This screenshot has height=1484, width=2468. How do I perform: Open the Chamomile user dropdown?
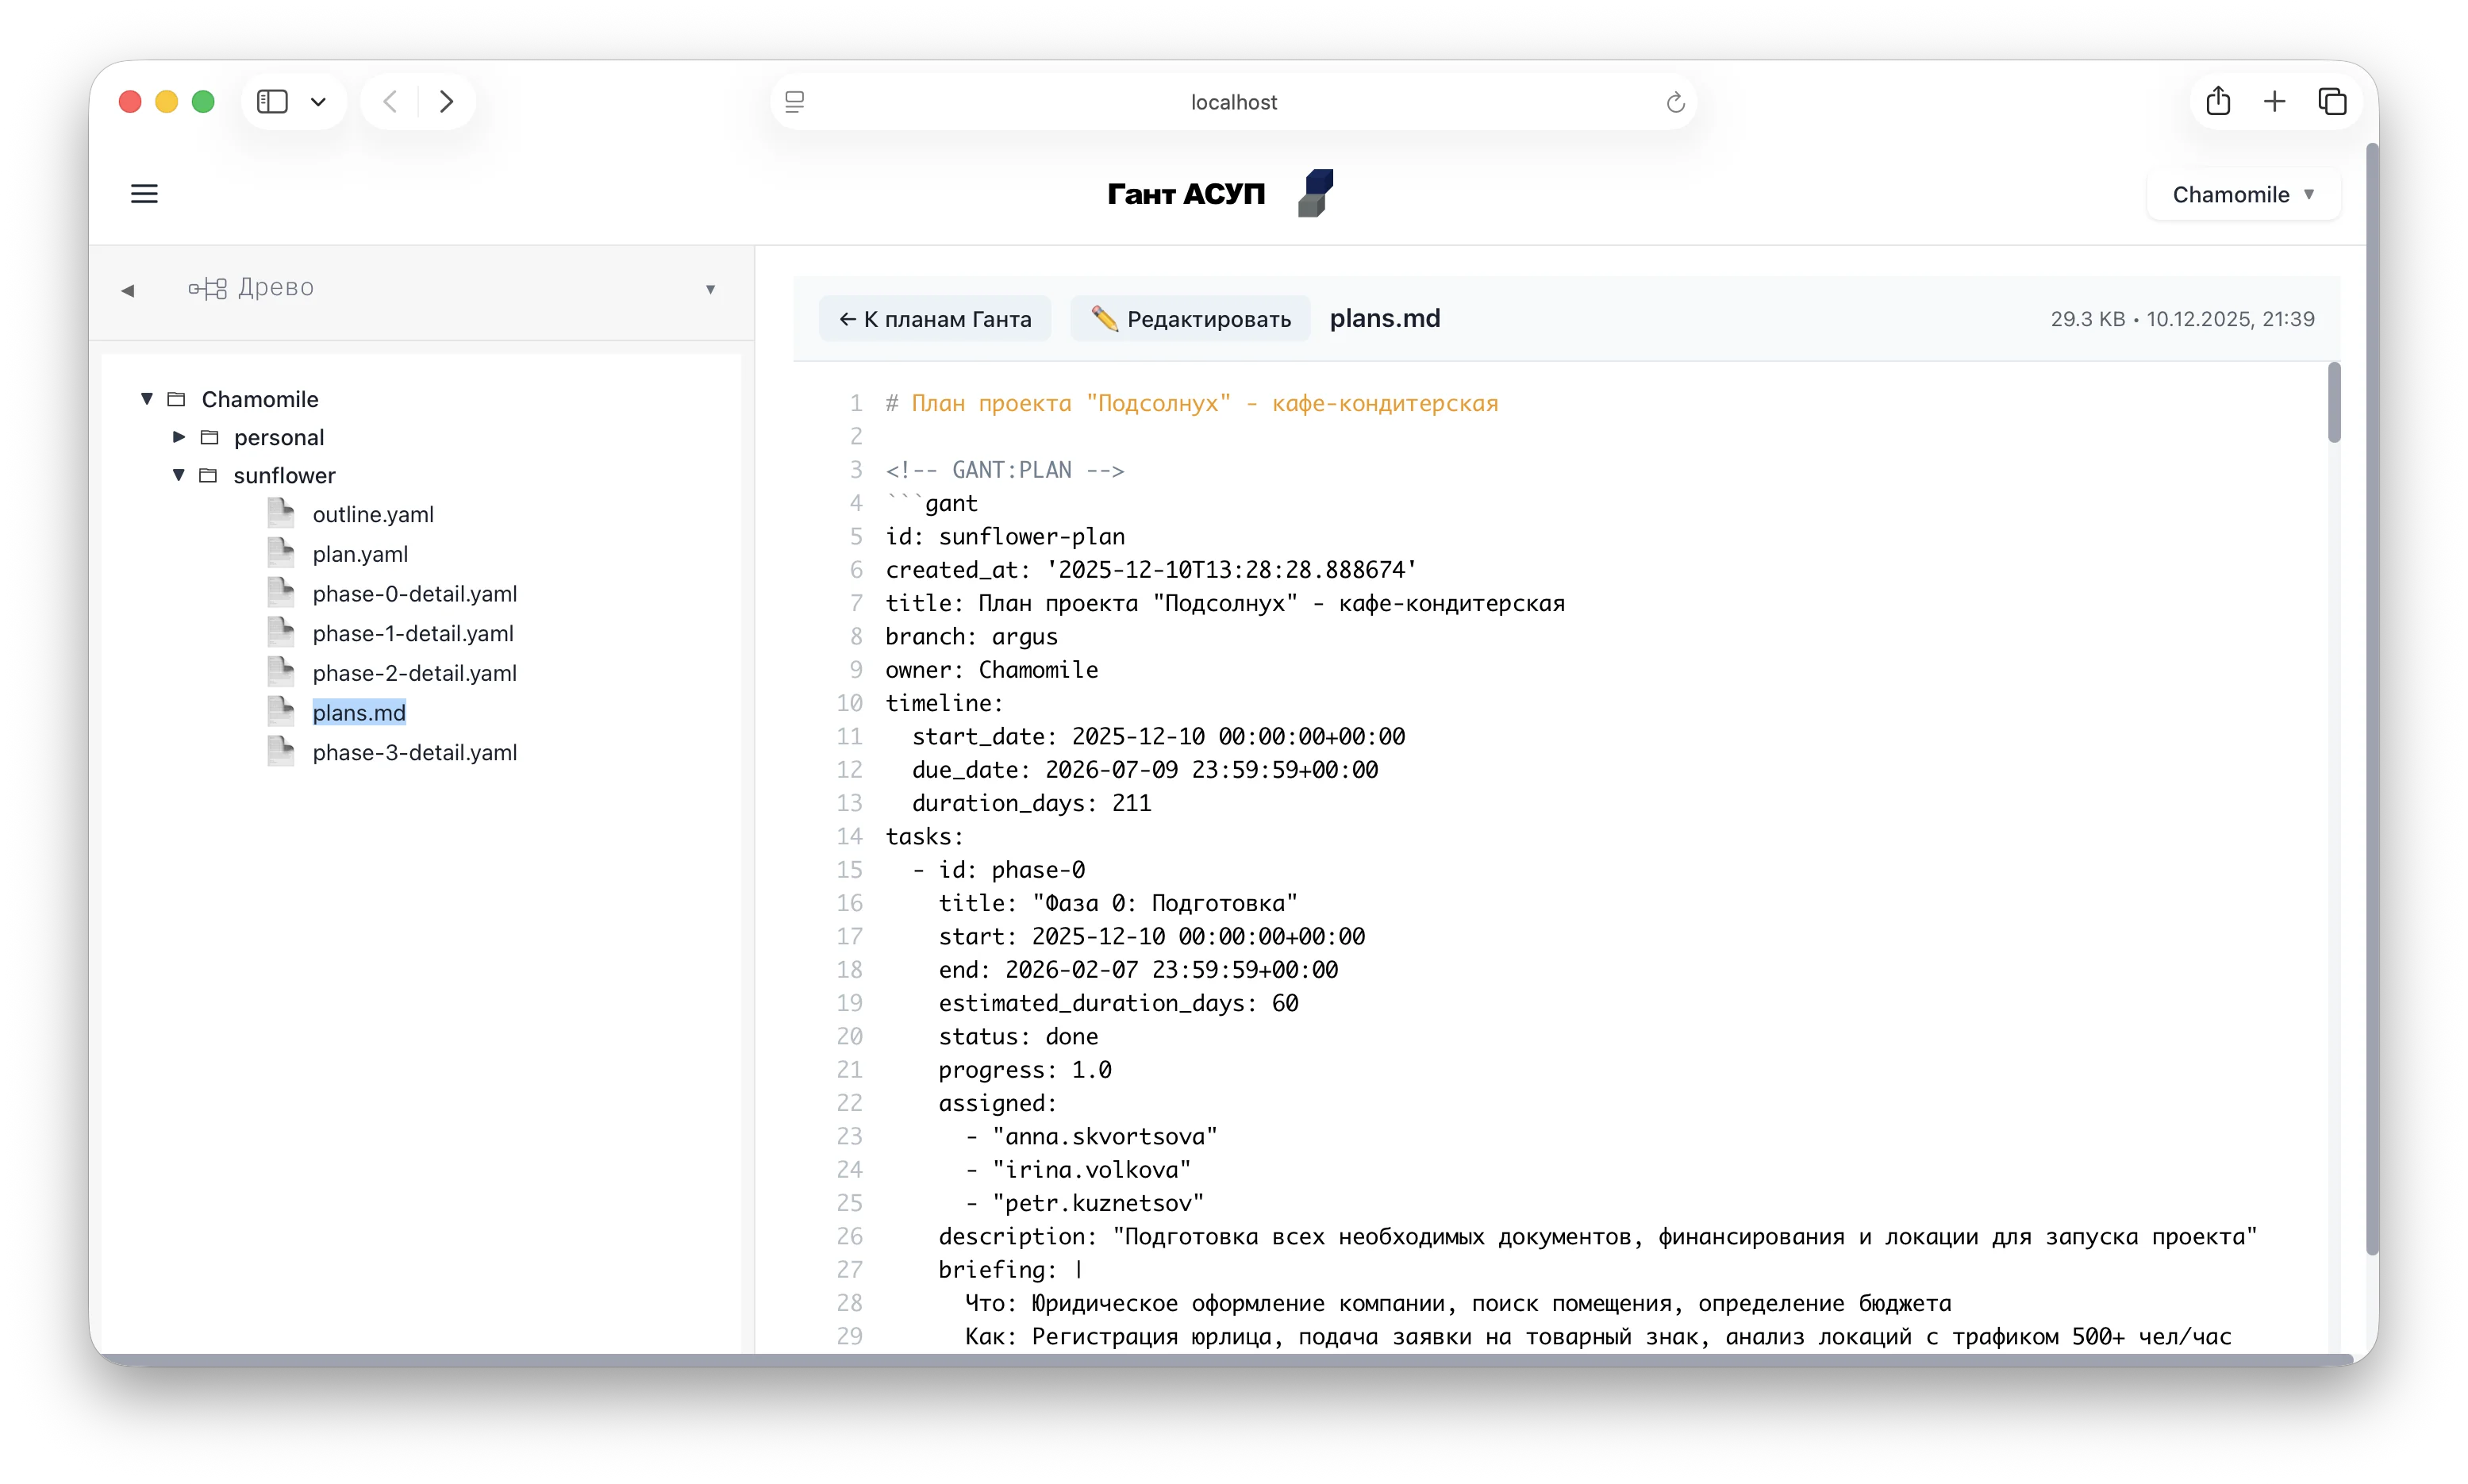pos(2242,195)
